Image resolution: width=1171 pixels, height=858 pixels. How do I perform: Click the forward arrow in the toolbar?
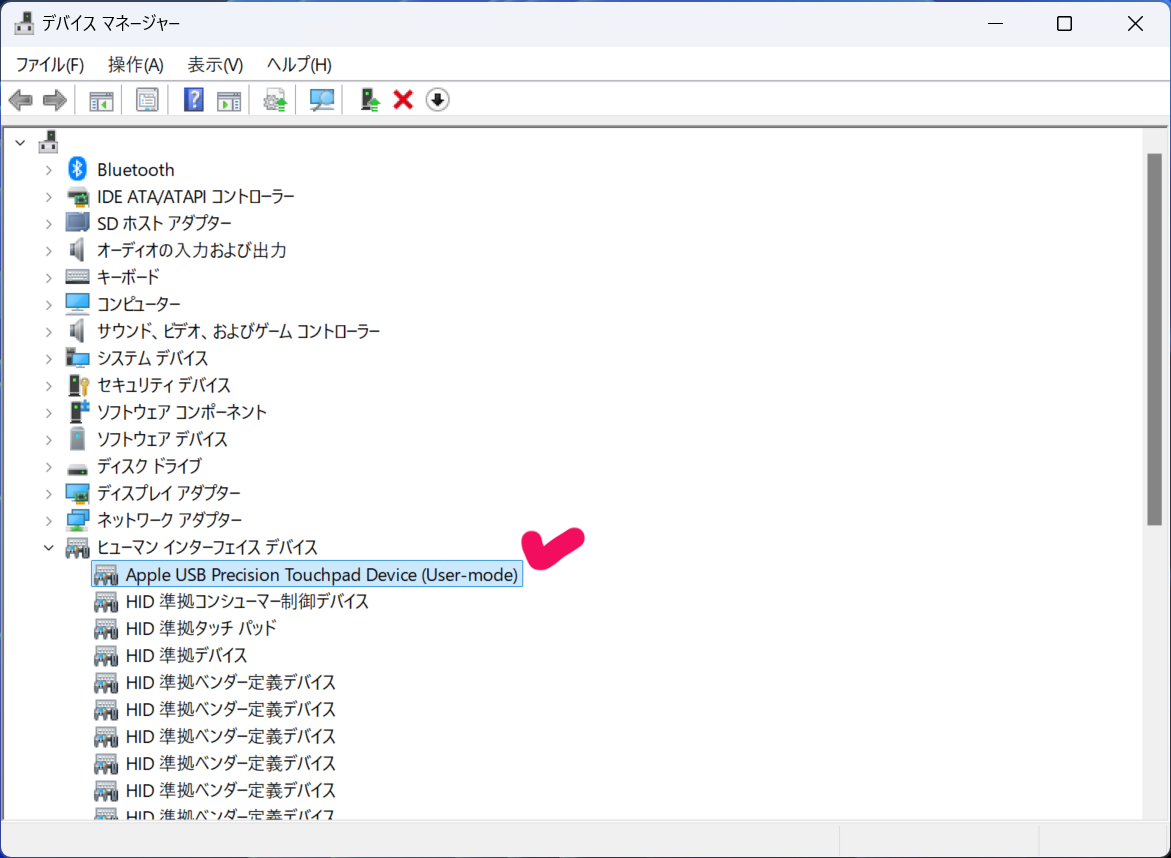[55, 100]
